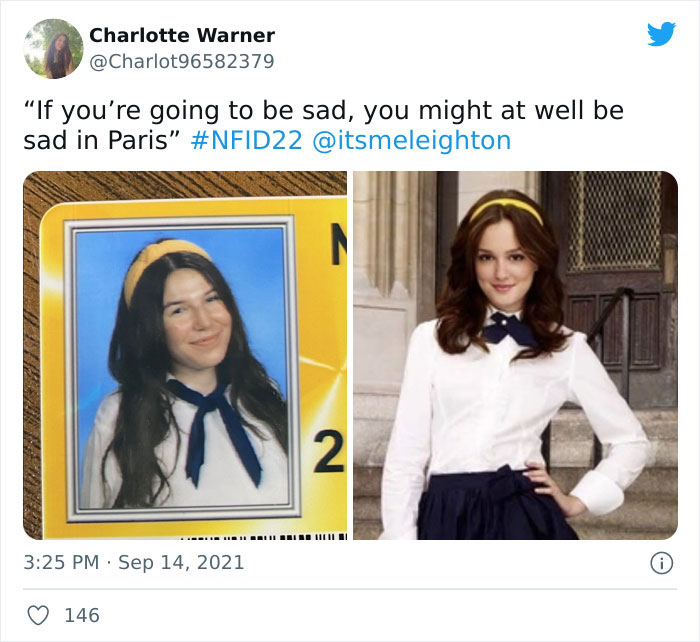Click the Charlotte Warner display name
Screen dimensions: 700x642
point(182,35)
